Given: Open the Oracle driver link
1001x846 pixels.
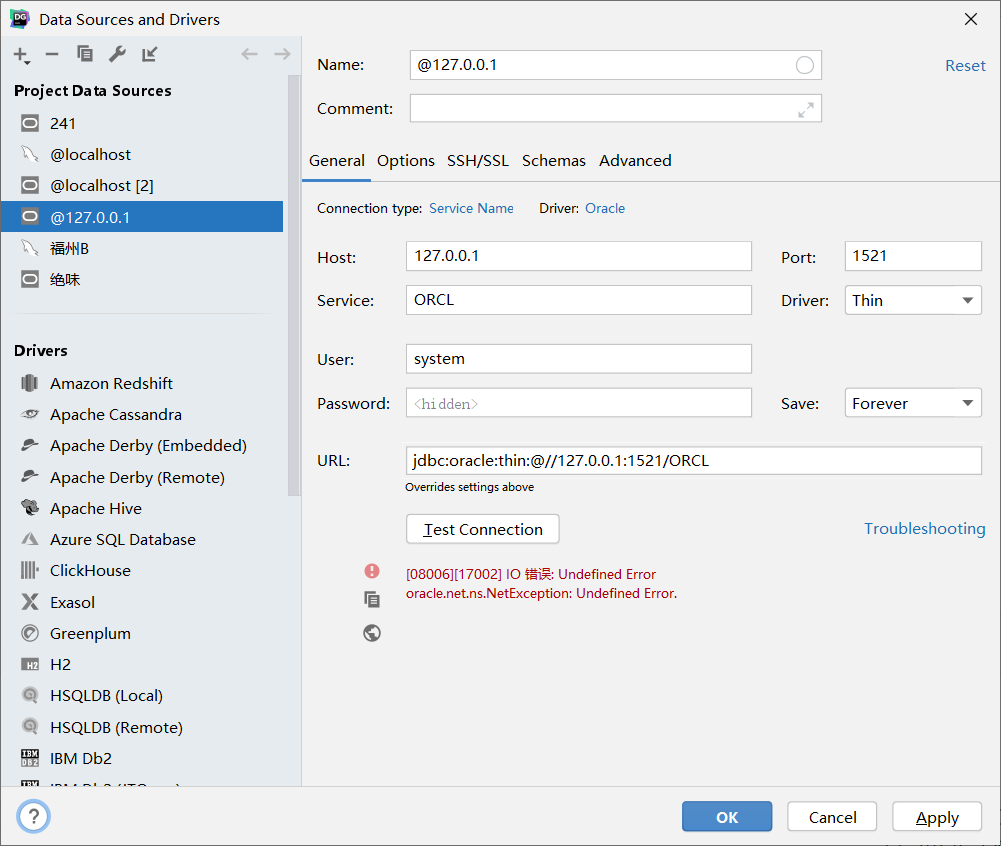Looking at the screenshot, I should pyautogui.click(x=605, y=208).
